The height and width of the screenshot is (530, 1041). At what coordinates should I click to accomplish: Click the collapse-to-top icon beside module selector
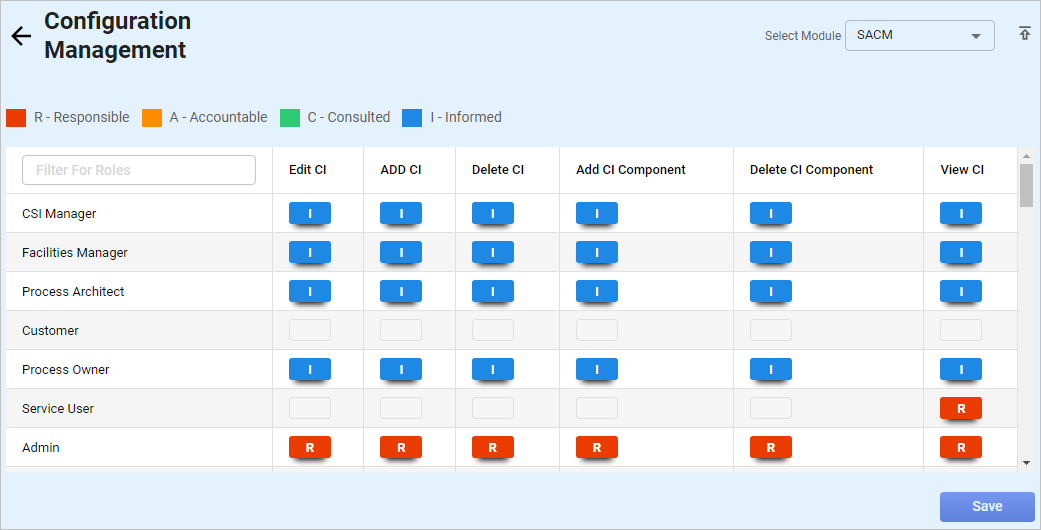coord(1024,34)
